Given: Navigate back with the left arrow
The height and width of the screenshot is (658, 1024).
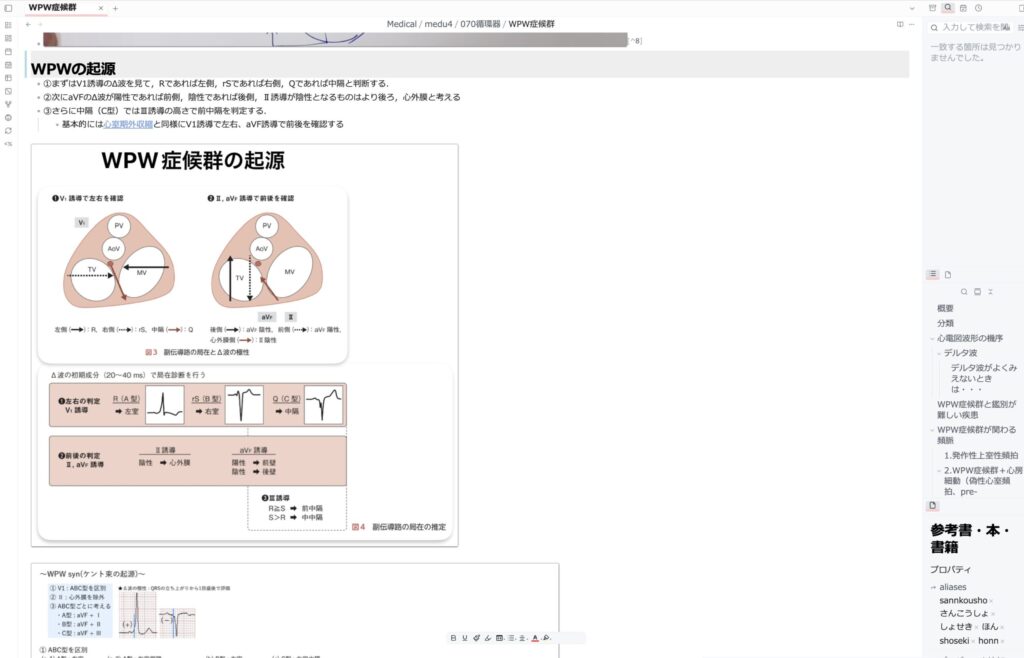Looking at the screenshot, I should click(28, 24).
